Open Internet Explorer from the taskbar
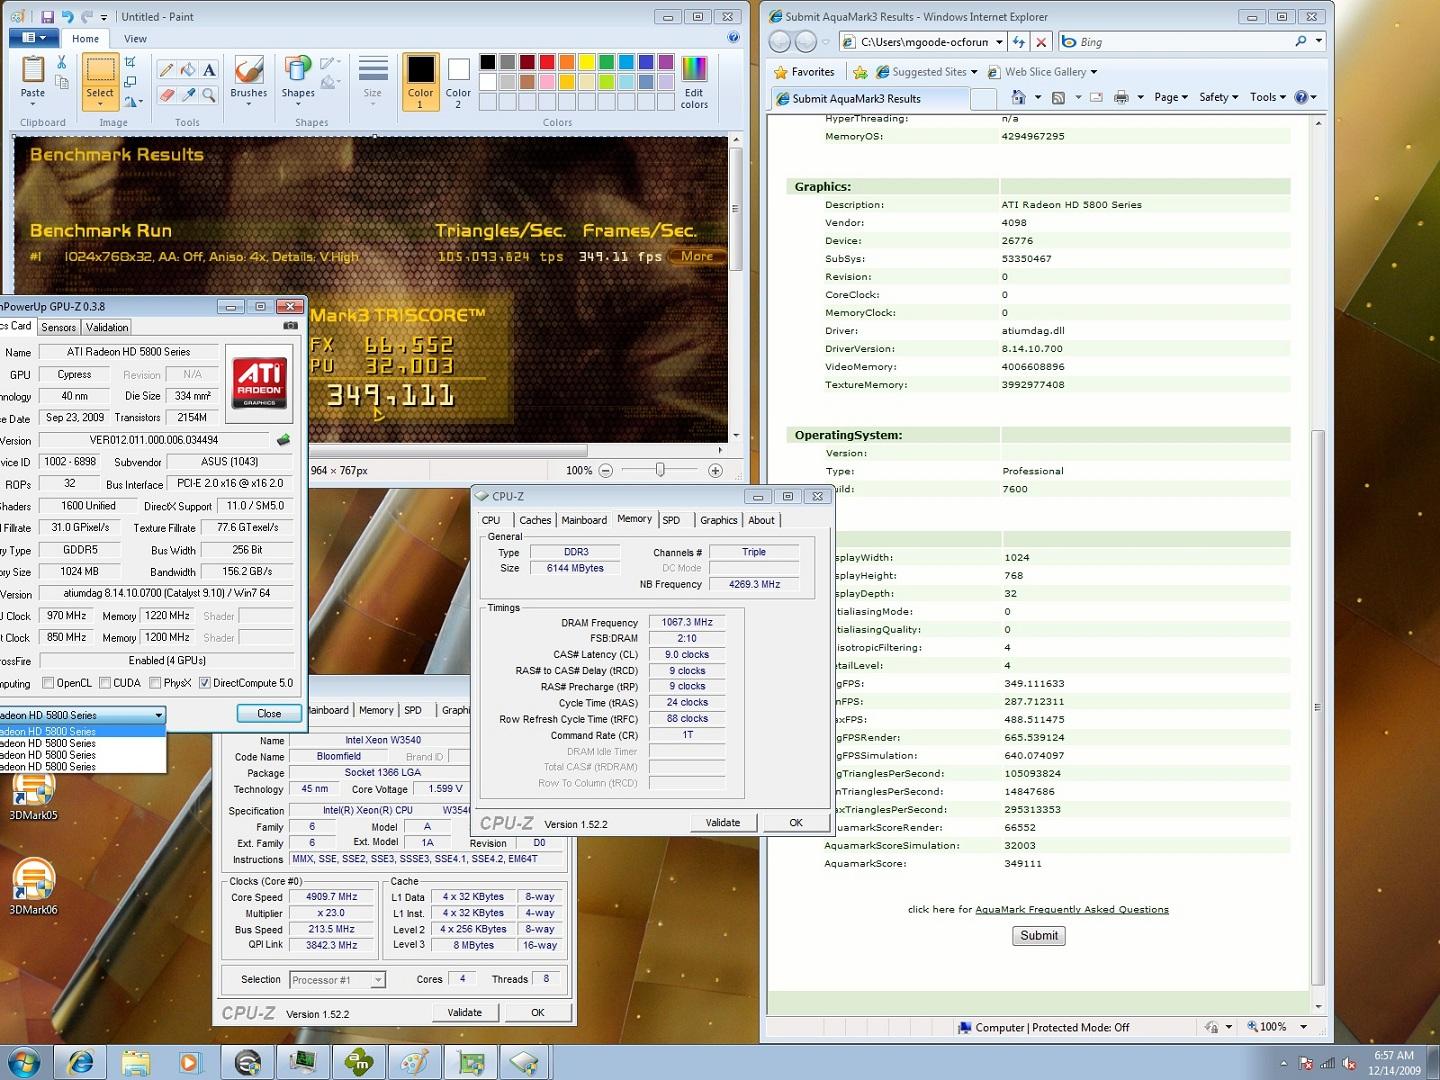Viewport: 1440px width, 1080px height. tap(80, 1062)
